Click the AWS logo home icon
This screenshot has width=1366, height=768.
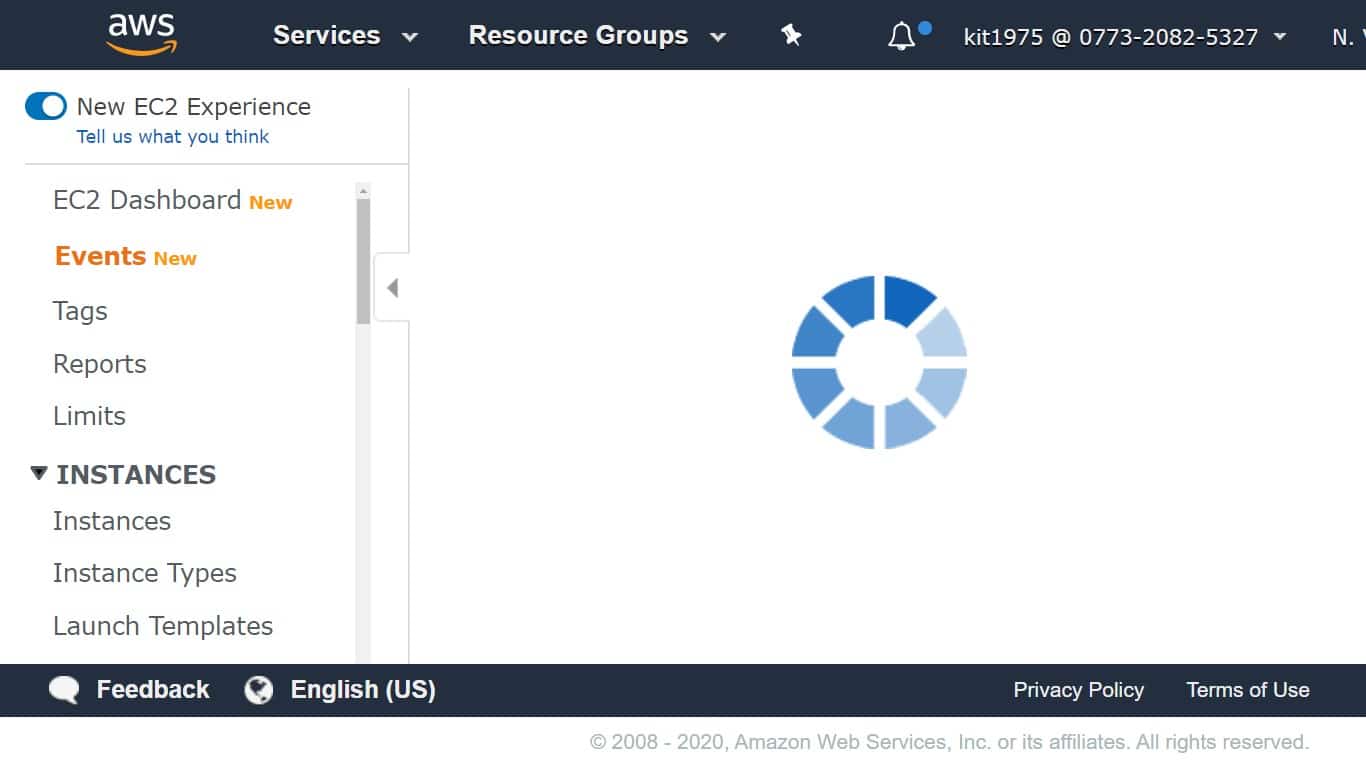point(142,35)
